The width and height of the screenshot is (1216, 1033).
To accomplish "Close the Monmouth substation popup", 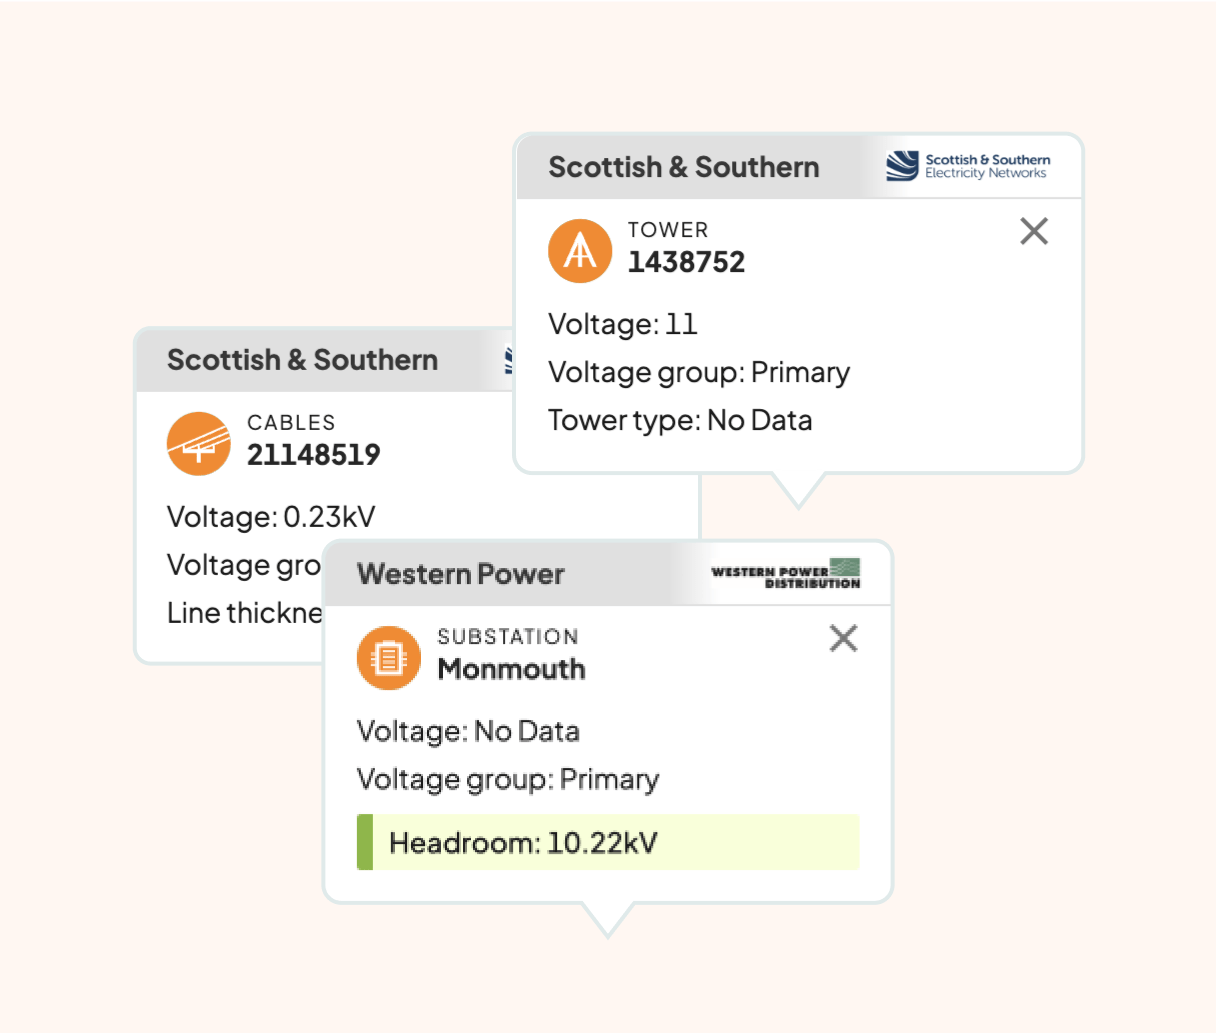I will [843, 638].
